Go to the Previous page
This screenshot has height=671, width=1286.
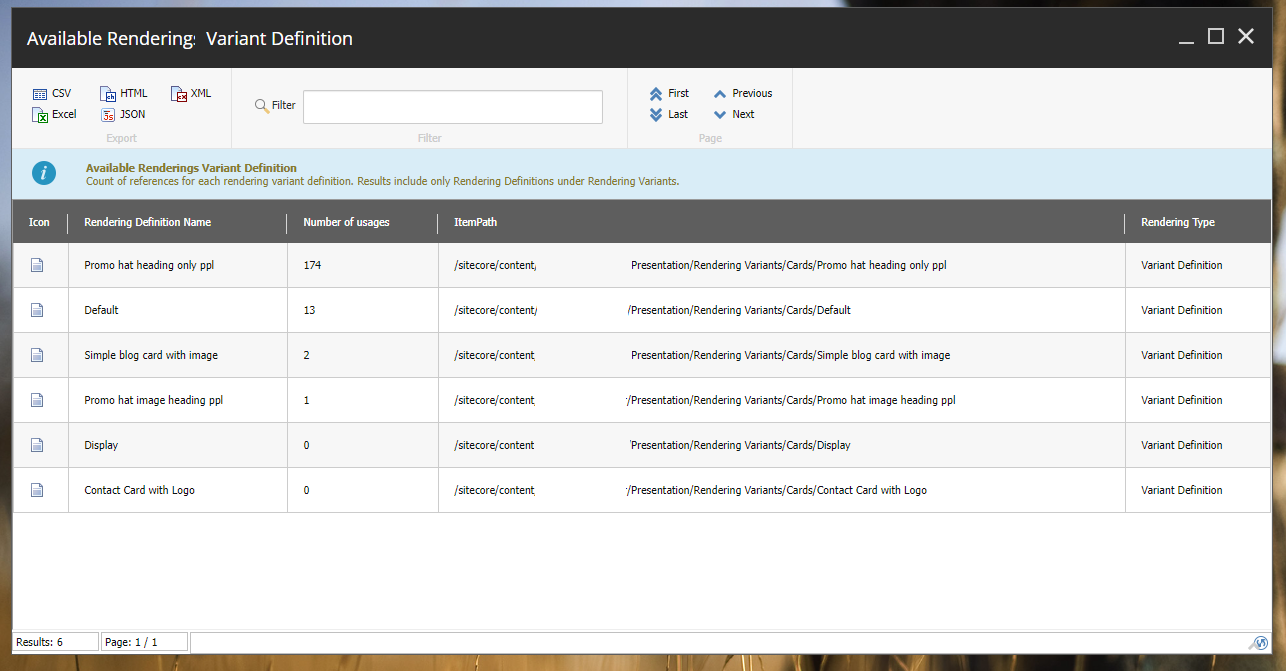coord(743,93)
